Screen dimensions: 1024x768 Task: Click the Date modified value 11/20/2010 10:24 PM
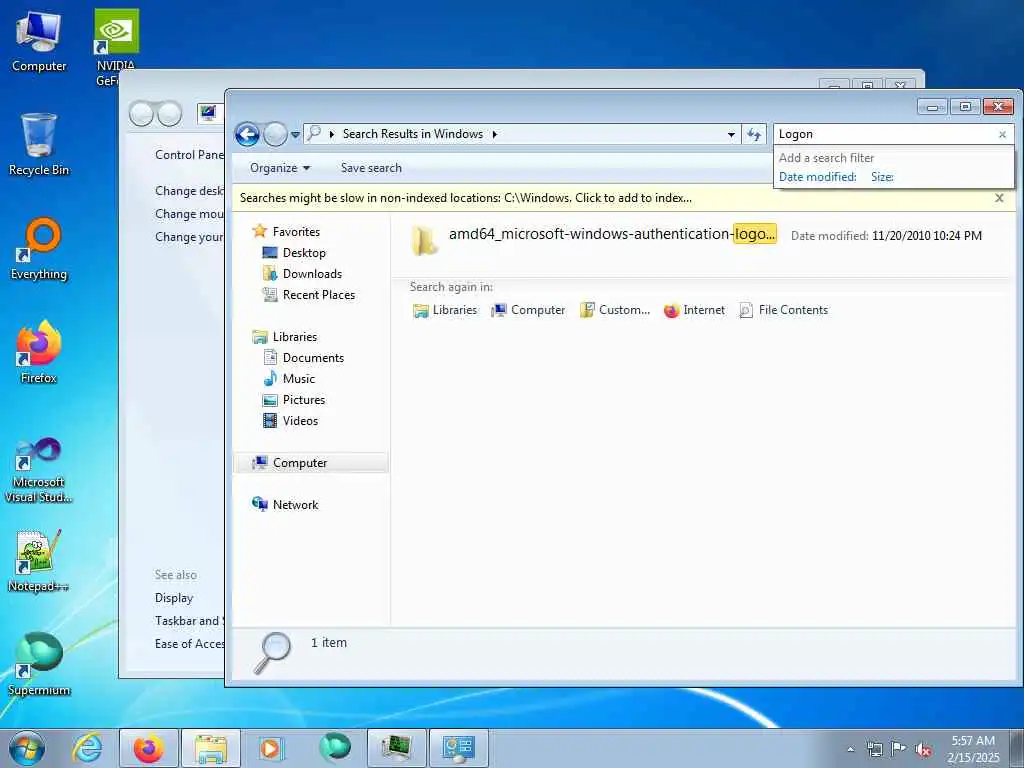click(927, 236)
